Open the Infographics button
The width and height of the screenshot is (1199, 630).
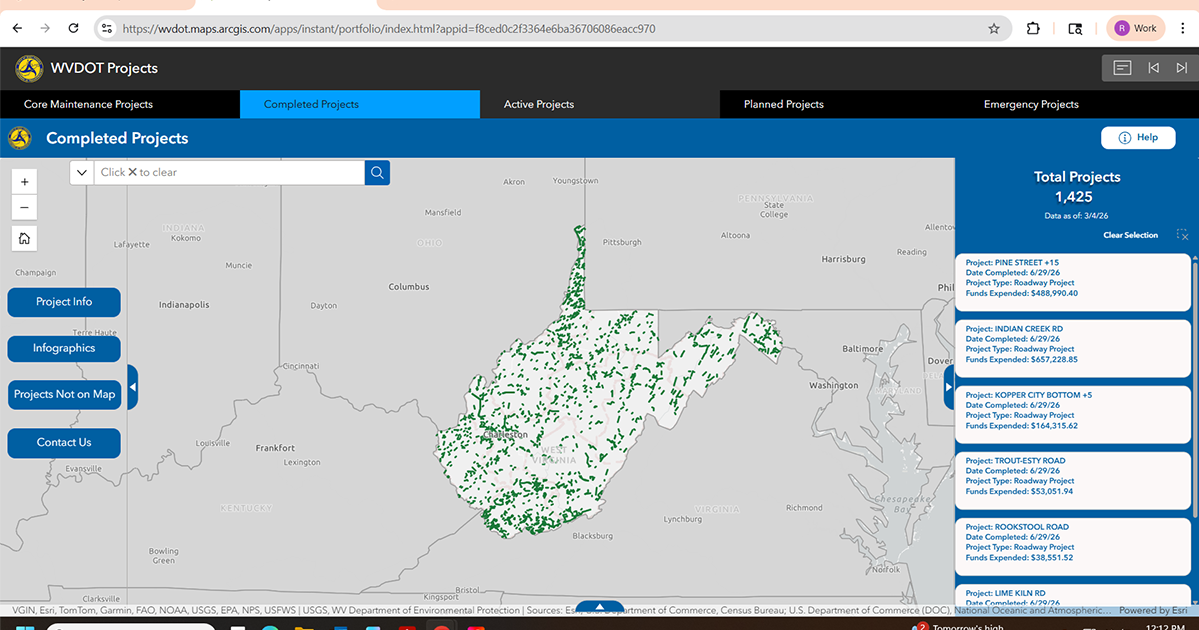(x=64, y=348)
